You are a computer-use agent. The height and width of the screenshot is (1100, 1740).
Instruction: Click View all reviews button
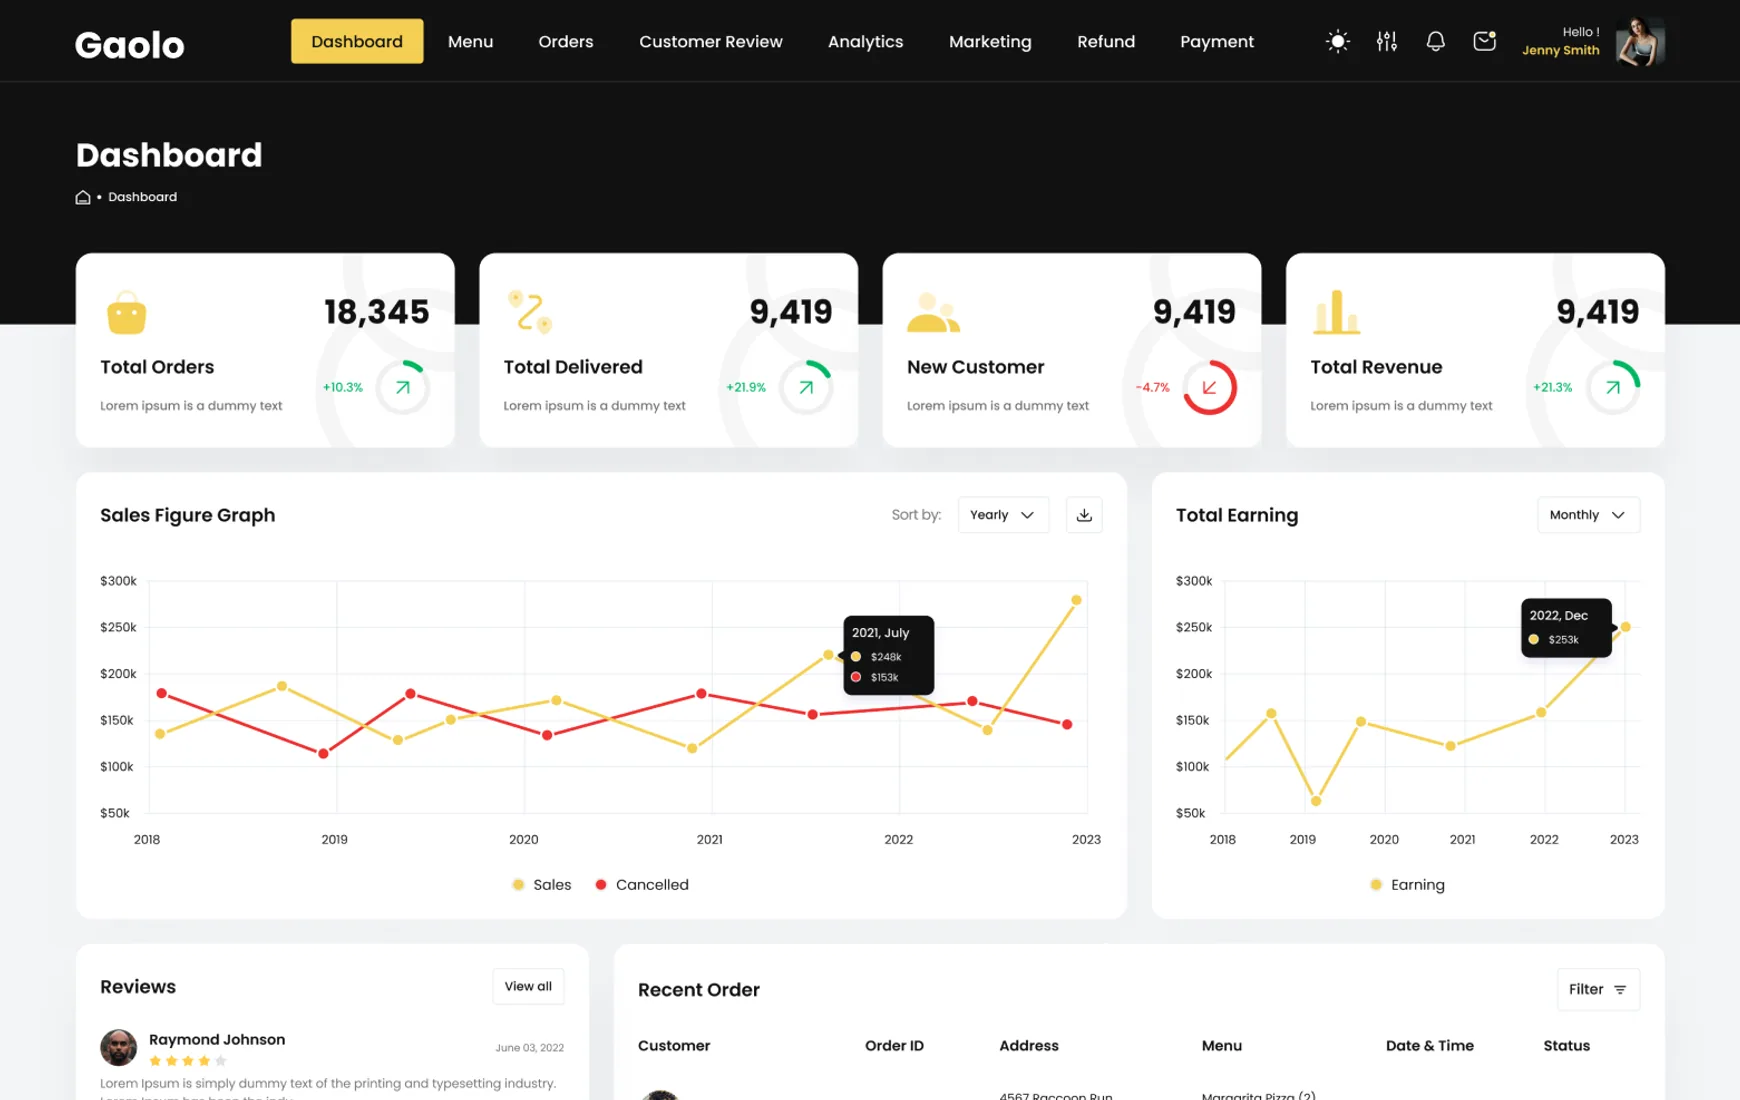(x=528, y=986)
